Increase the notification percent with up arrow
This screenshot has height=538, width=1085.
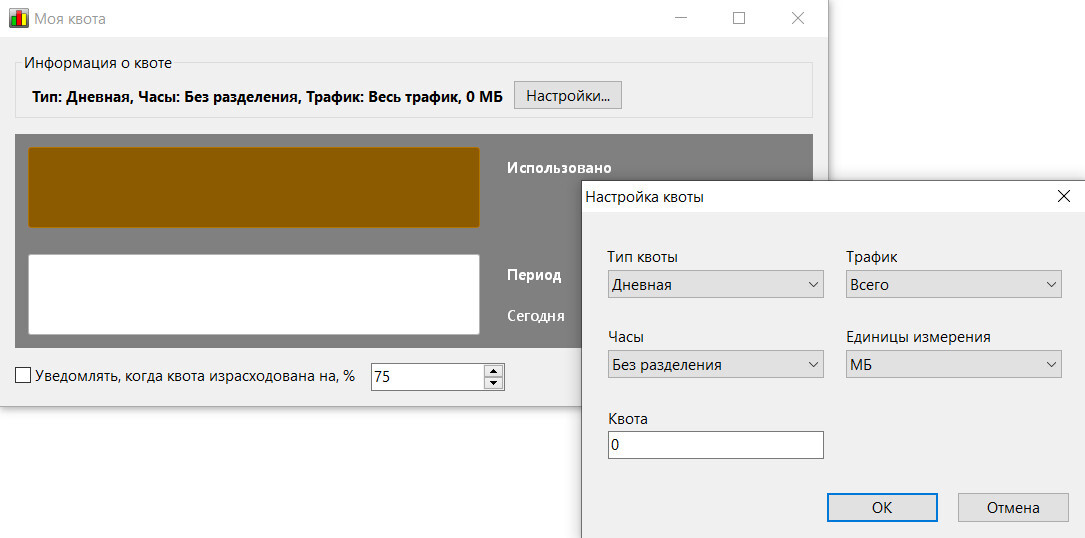[x=493, y=370]
